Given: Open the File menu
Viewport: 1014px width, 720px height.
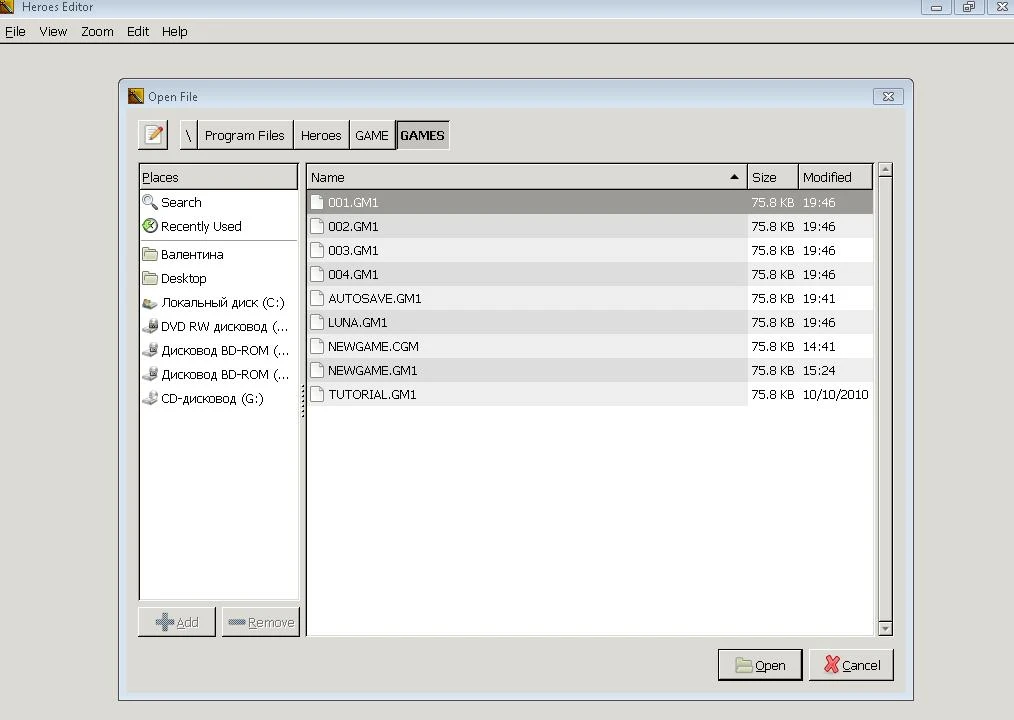Looking at the screenshot, I should (15, 31).
